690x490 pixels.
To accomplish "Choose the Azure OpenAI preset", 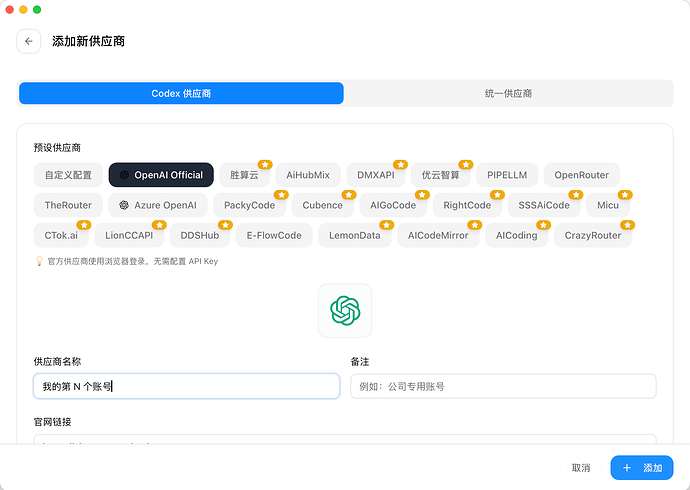I will 158,205.
